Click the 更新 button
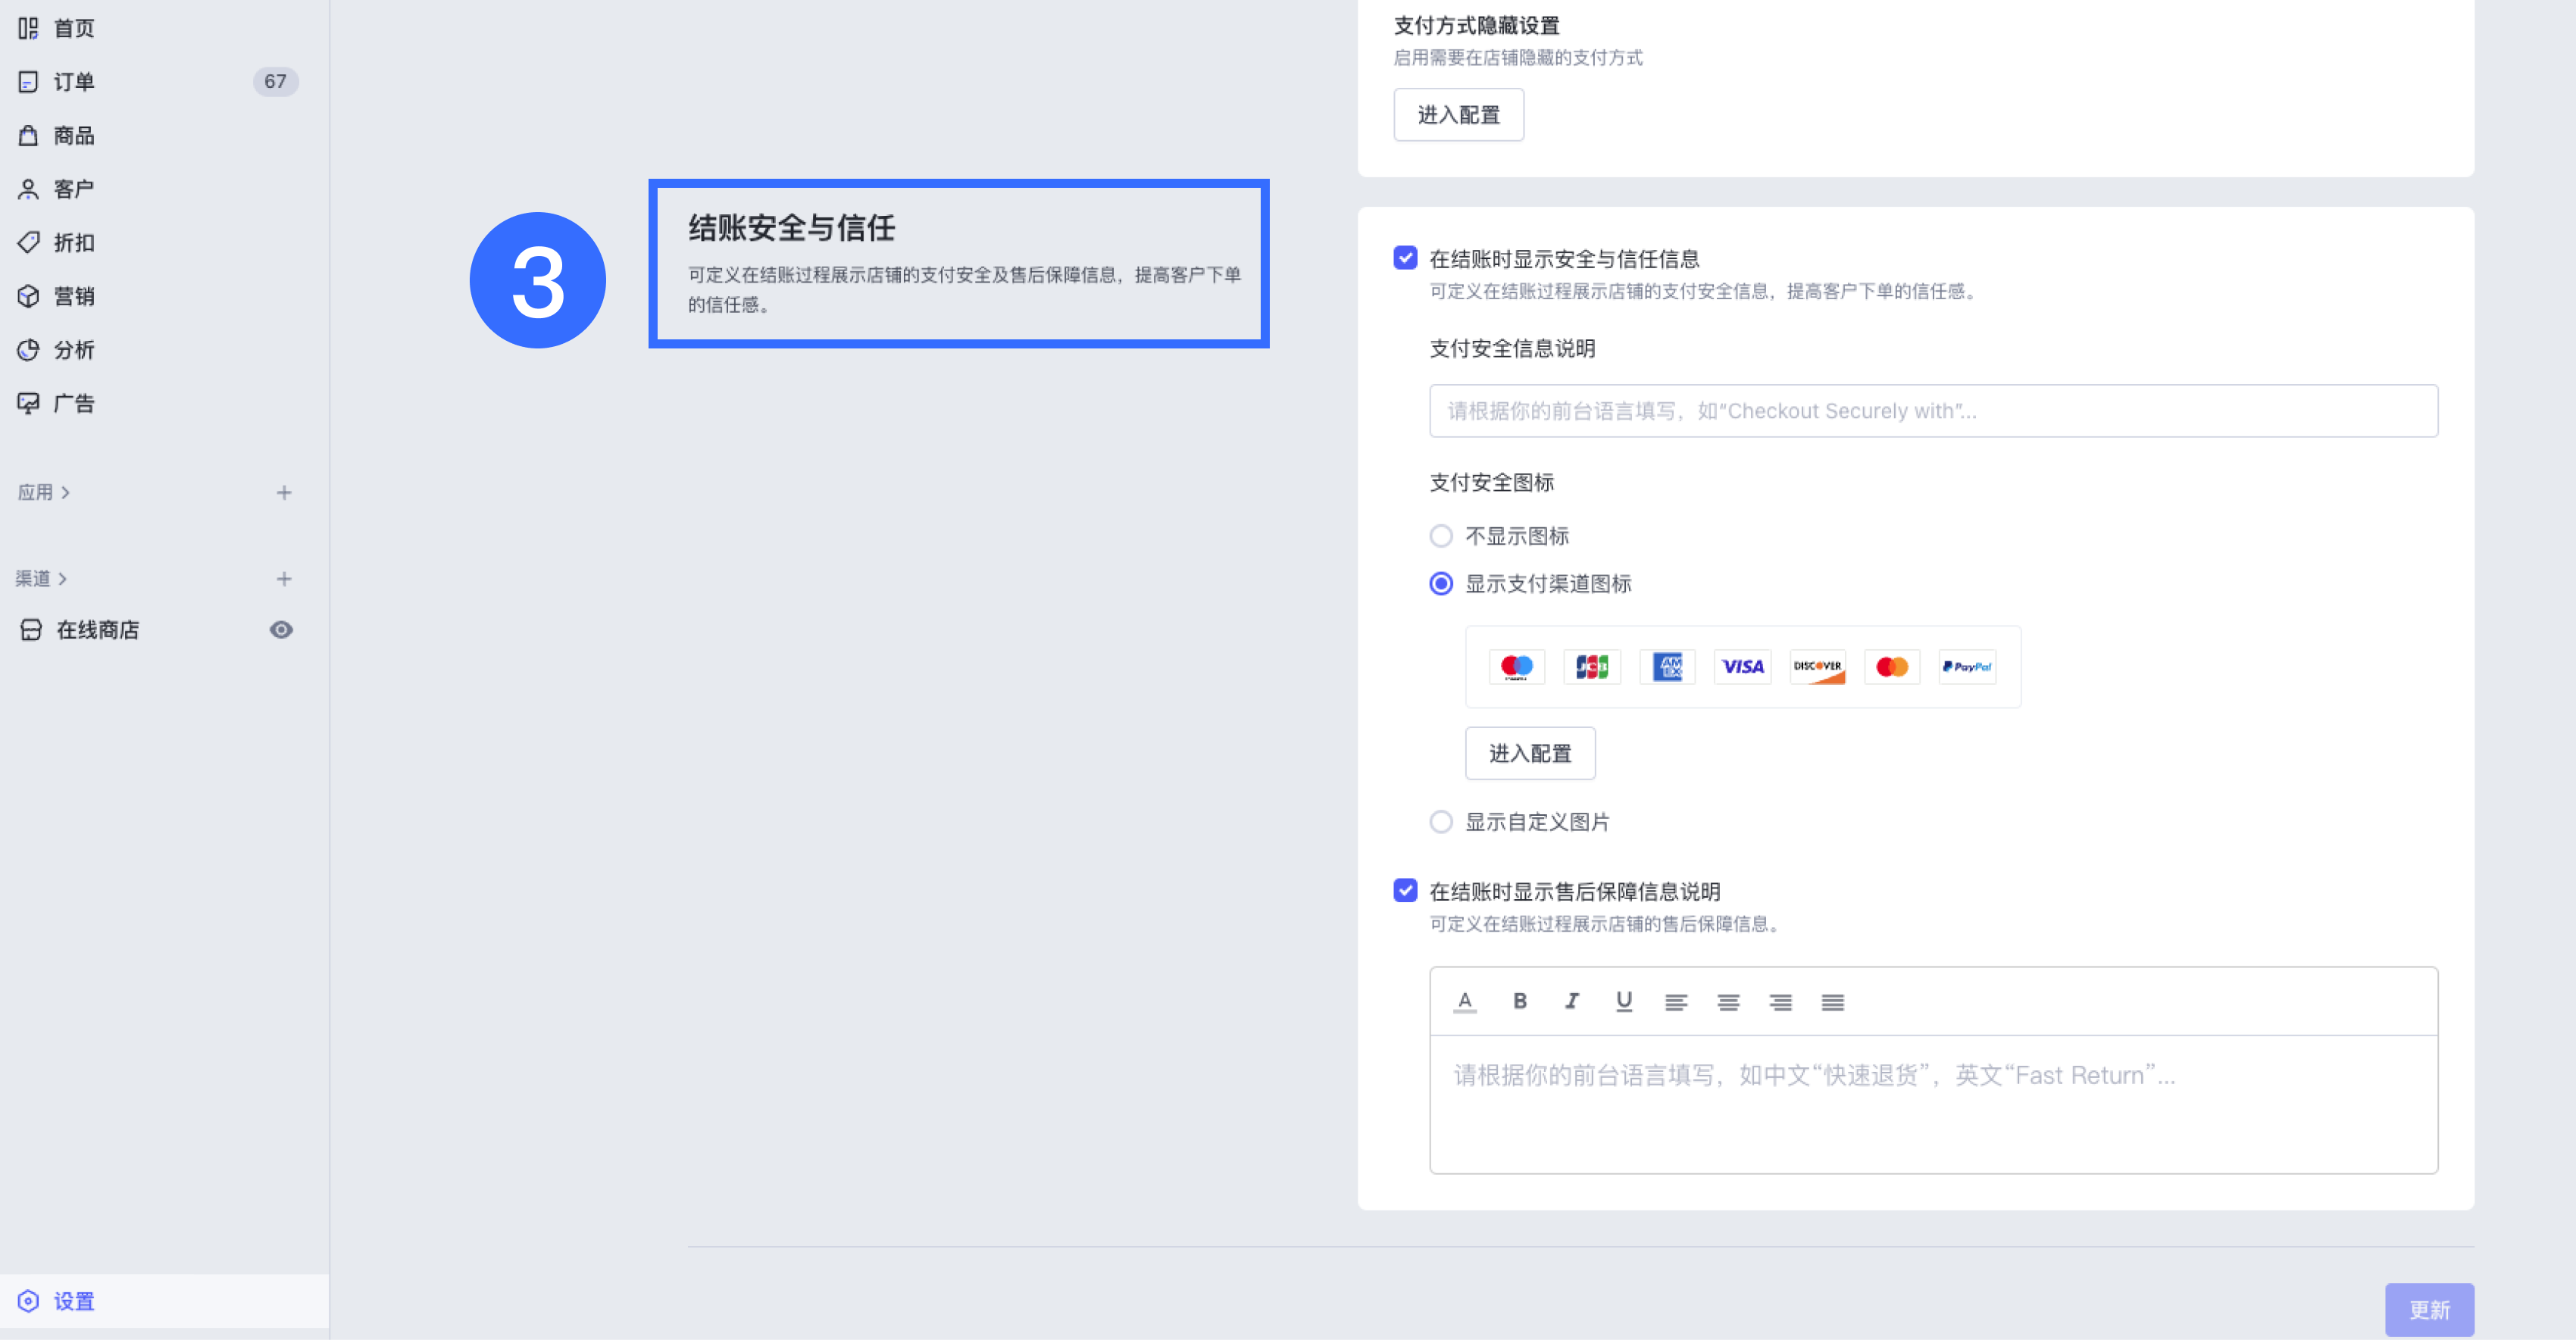The image size is (2576, 1340). pos(2428,1309)
